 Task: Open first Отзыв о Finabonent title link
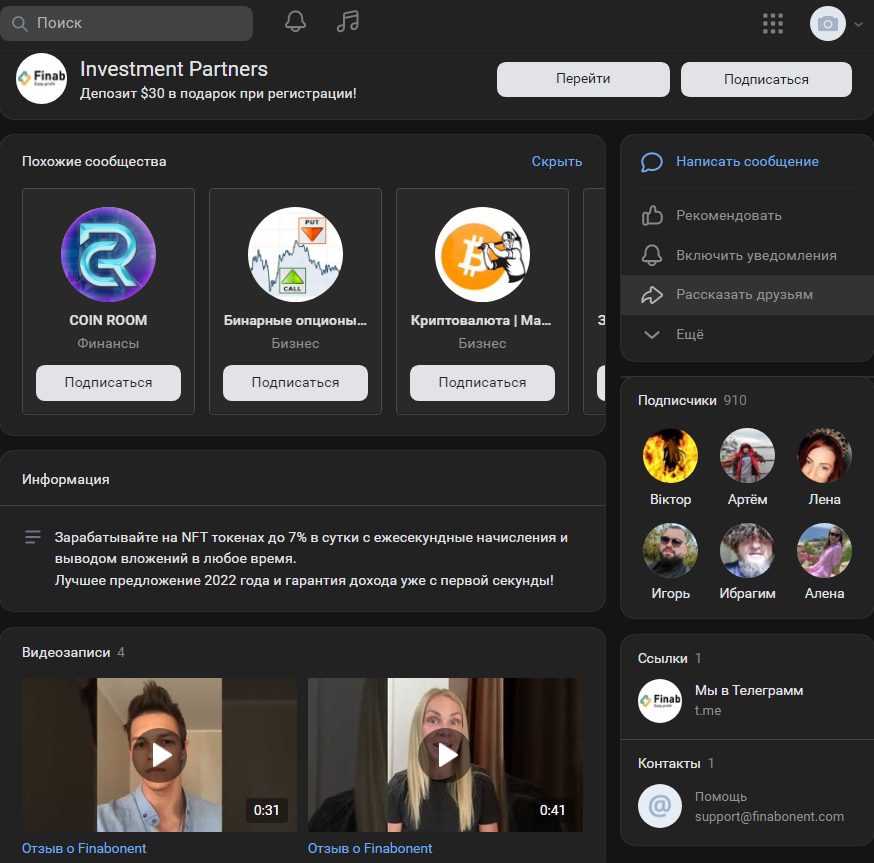(84, 848)
